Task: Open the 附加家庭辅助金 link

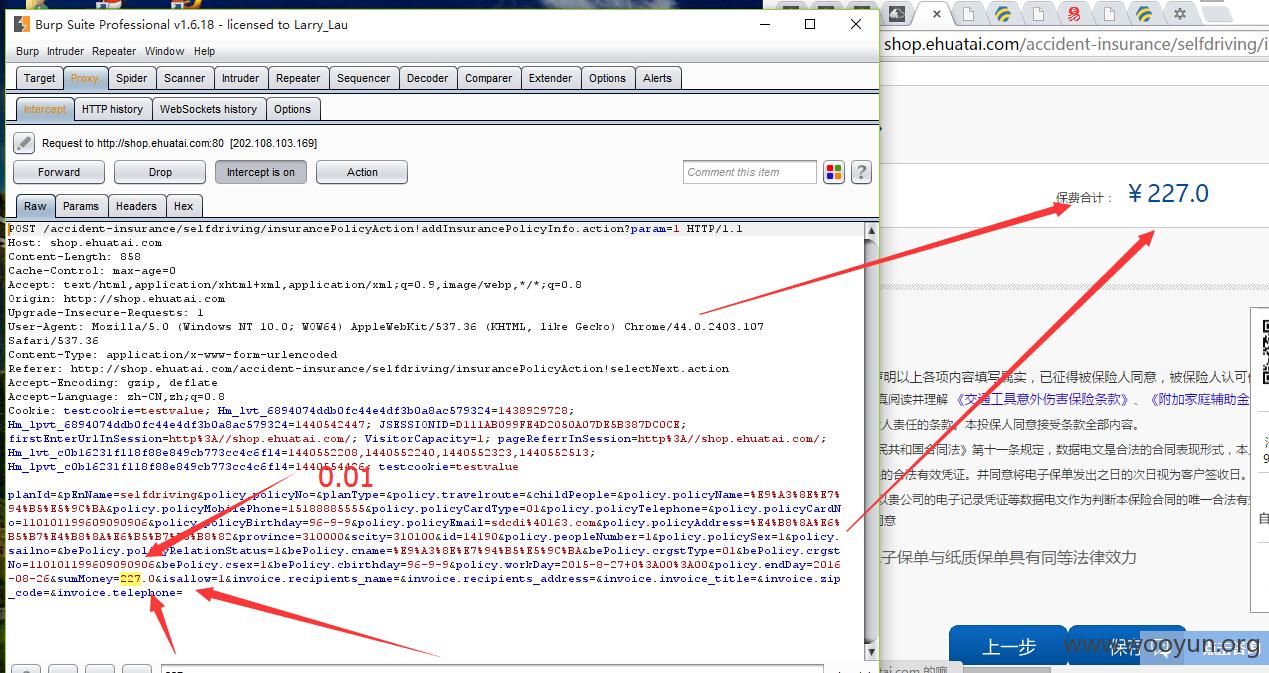Action: click(x=1200, y=399)
